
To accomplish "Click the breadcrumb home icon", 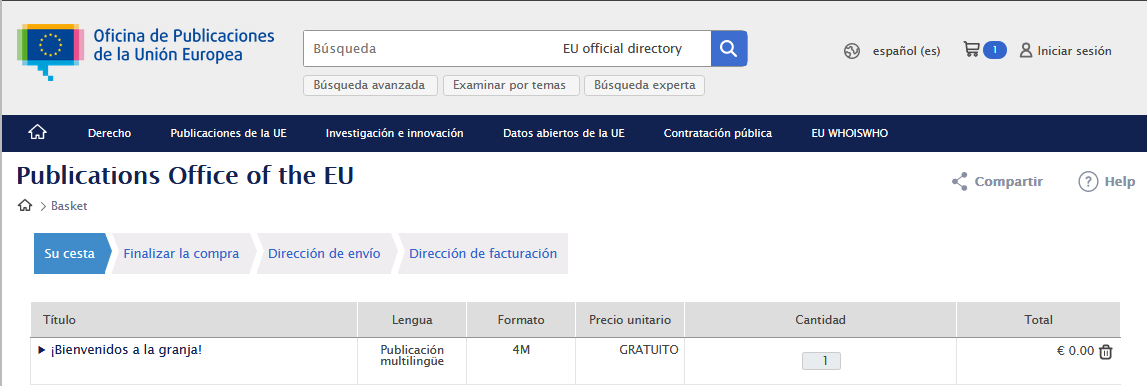I will click(25, 205).
